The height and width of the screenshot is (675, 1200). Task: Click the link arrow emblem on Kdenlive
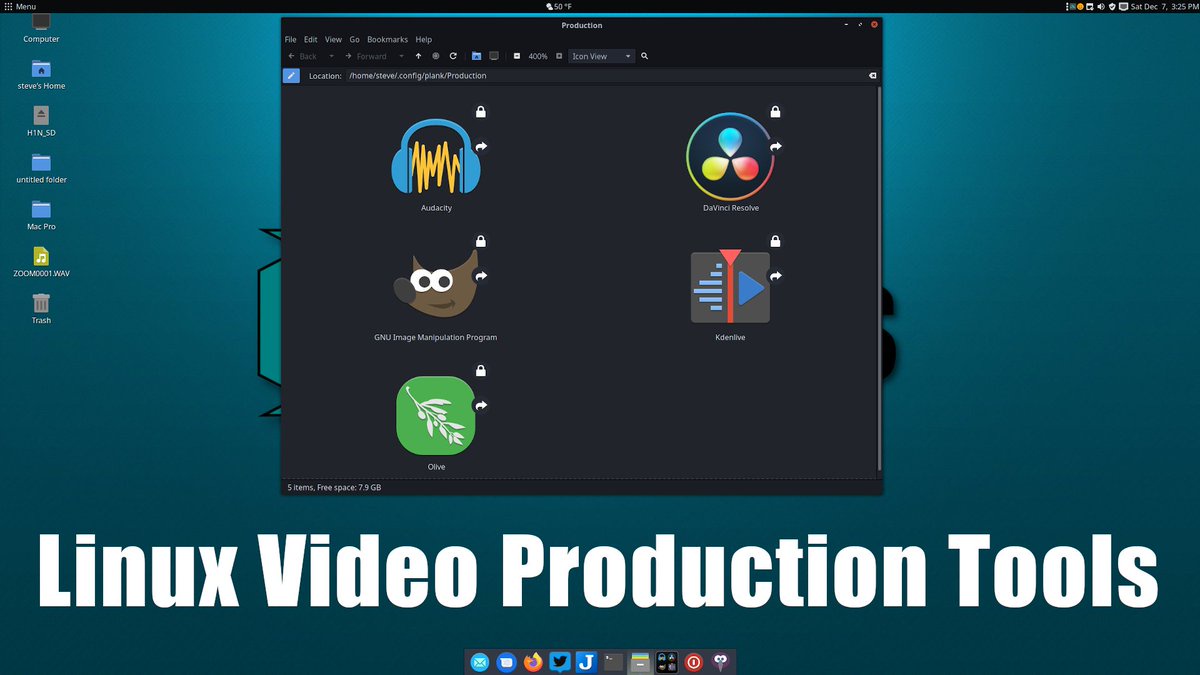tap(775, 276)
